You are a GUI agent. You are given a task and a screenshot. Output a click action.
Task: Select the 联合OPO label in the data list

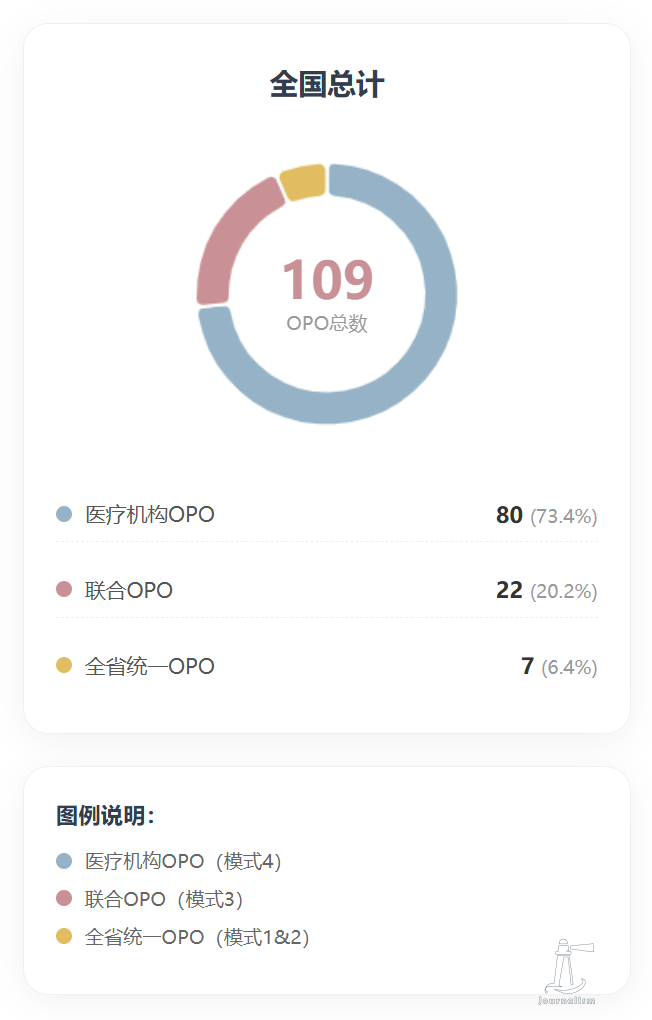click(x=129, y=591)
